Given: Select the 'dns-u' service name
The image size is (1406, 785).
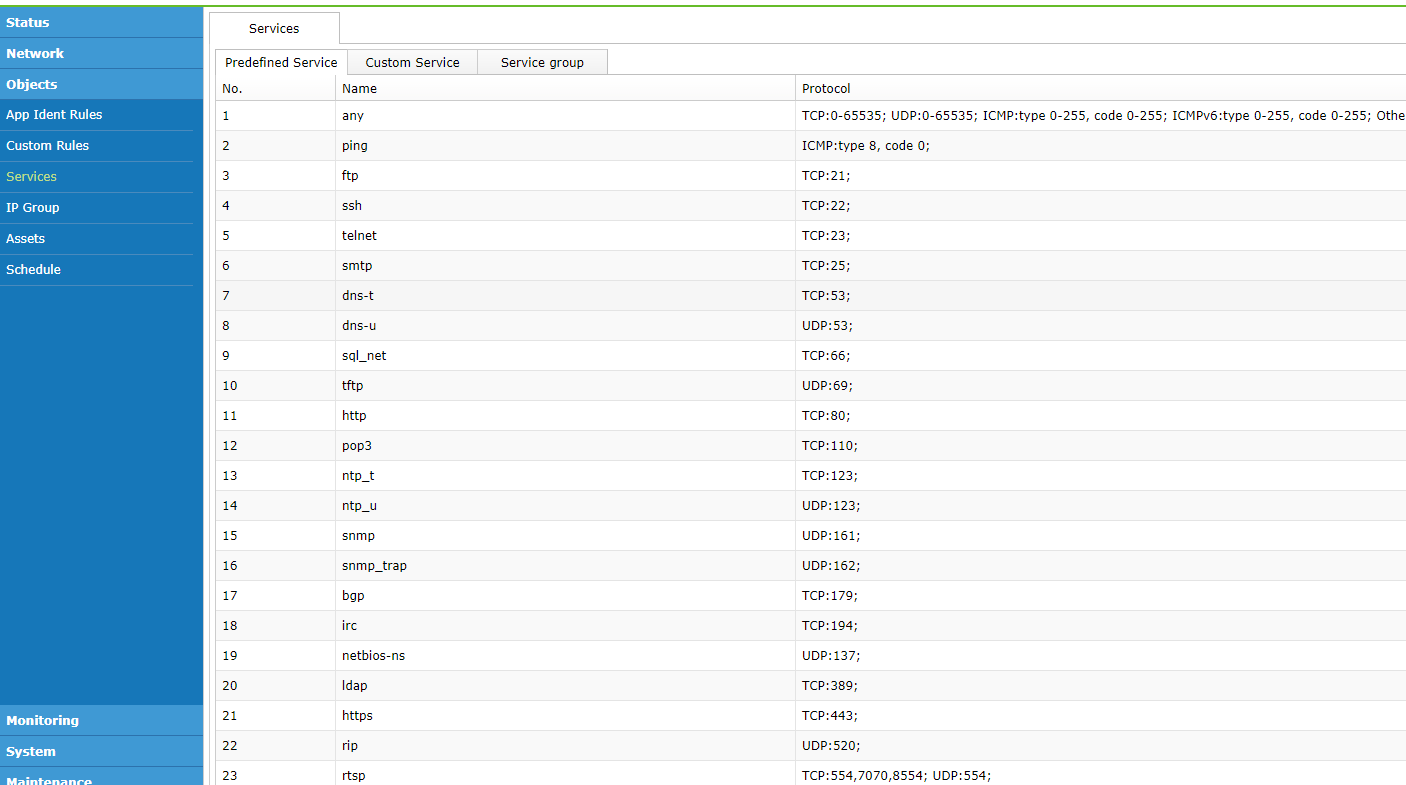Looking at the screenshot, I should [x=359, y=326].
